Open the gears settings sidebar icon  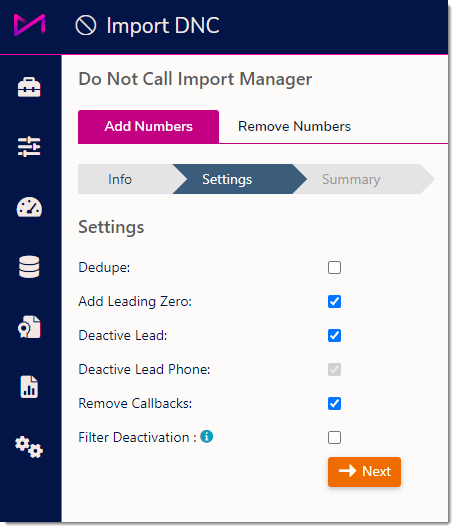coord(29,447)
